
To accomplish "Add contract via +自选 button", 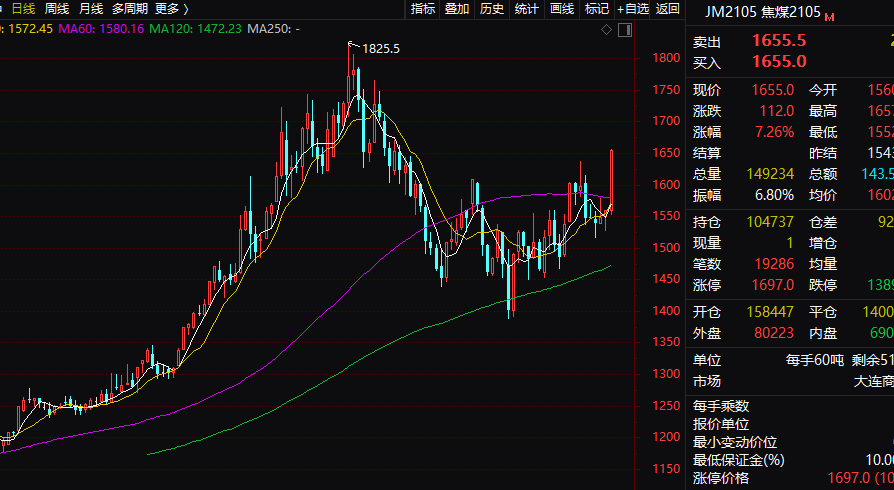I will [633, 9].
